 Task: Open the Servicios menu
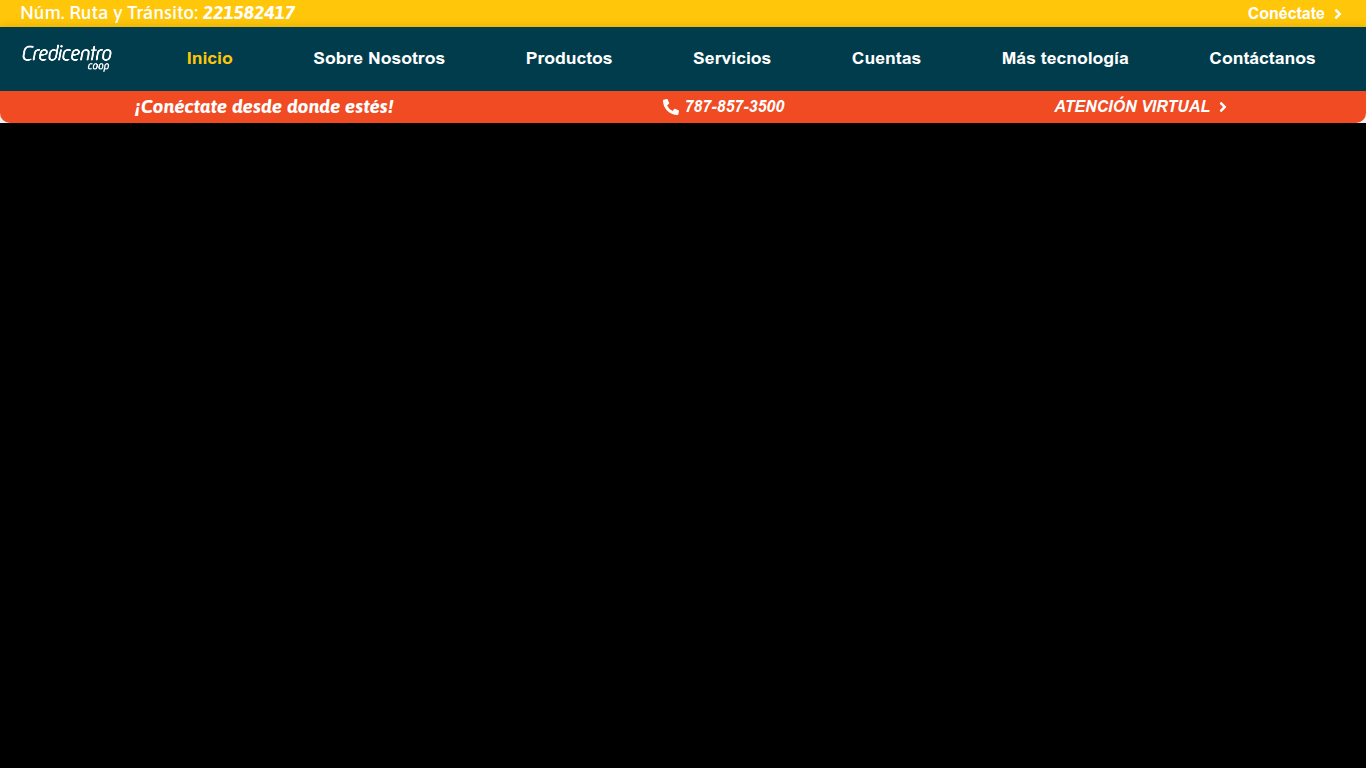tap(732, 58)
